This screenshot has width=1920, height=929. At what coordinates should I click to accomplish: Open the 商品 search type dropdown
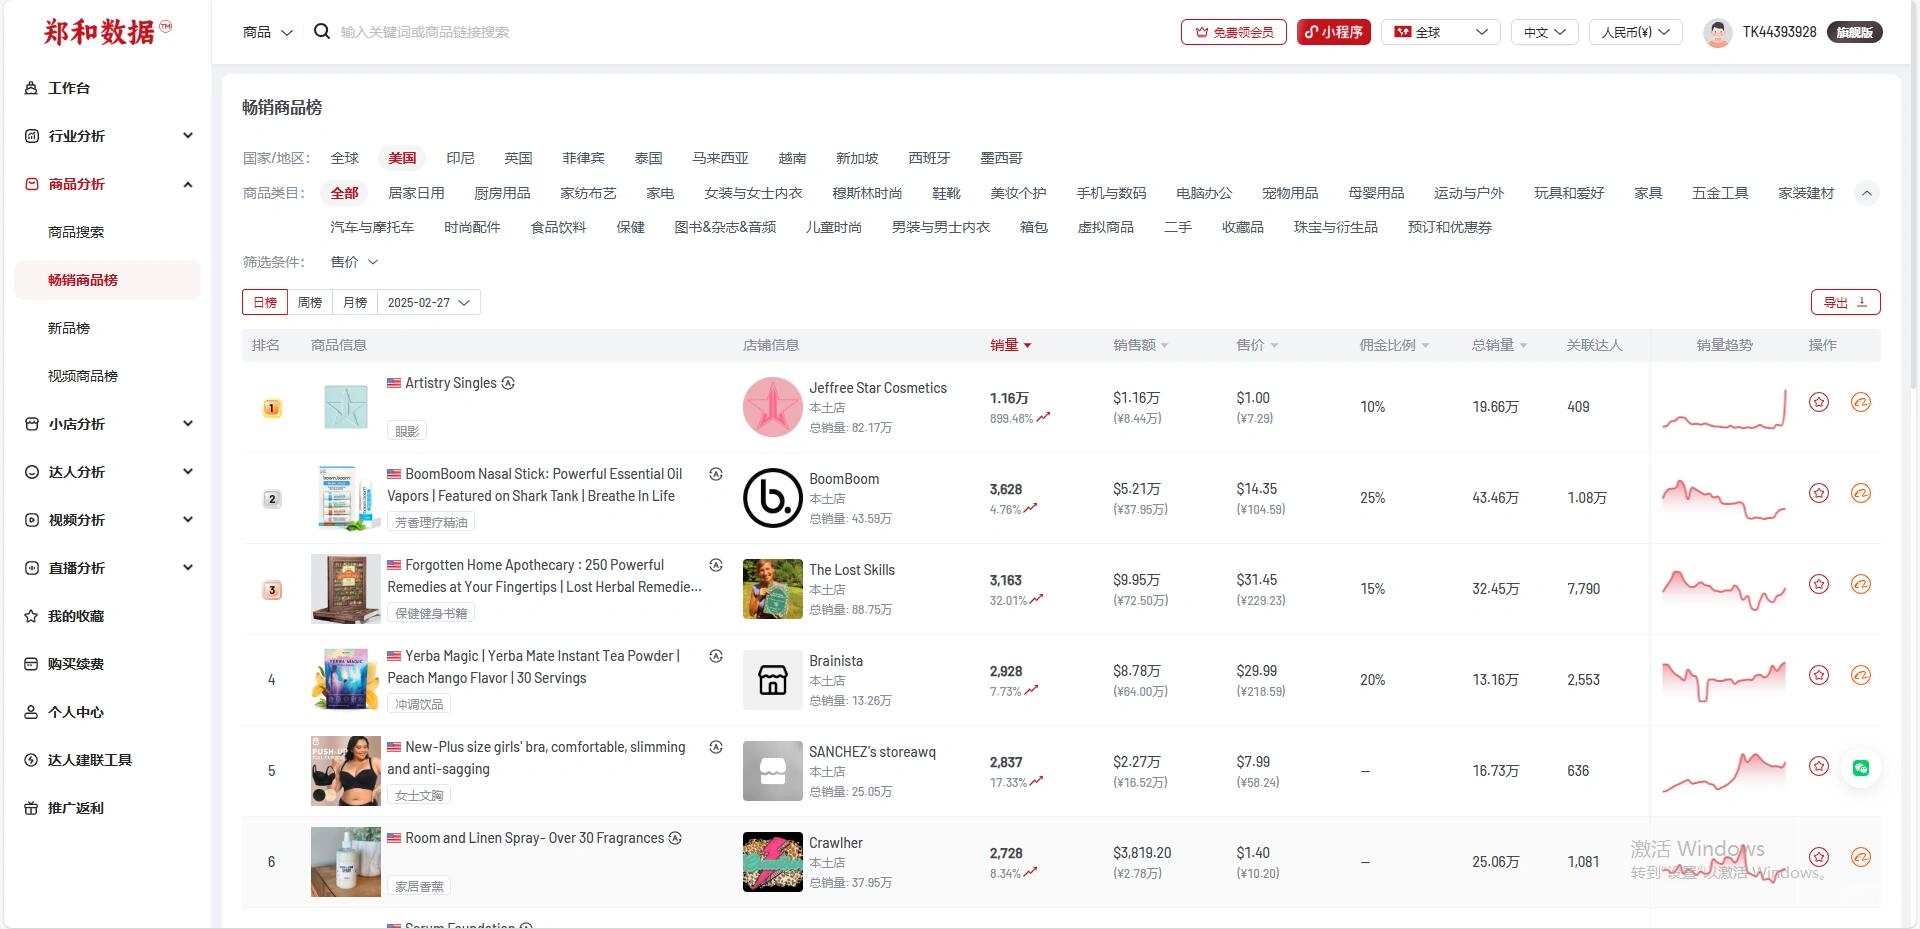pyautogui.click(x=267, y=32)
